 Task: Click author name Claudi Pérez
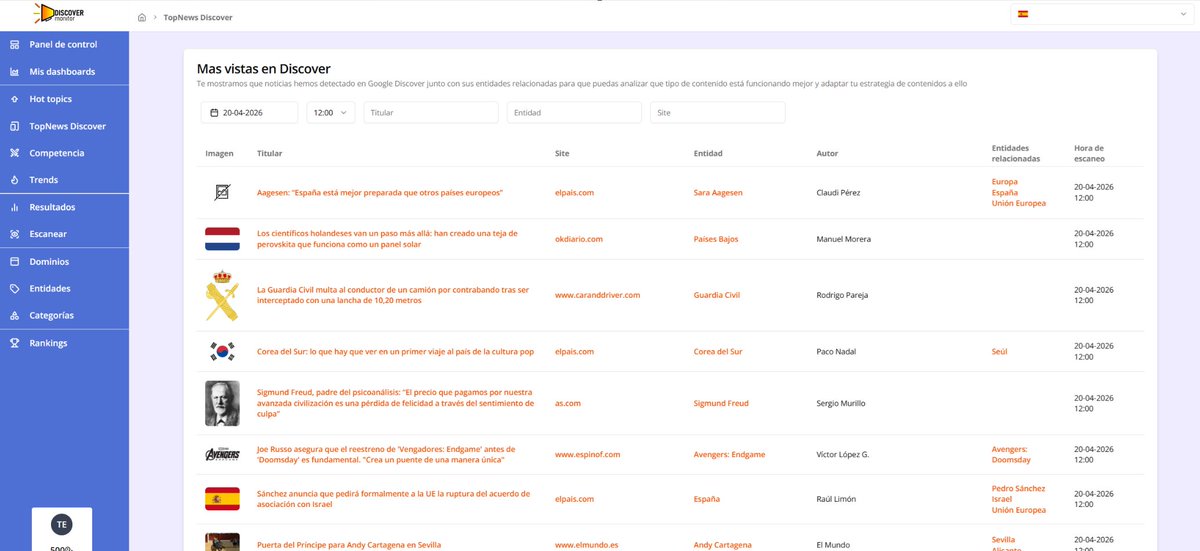point(838,192)
